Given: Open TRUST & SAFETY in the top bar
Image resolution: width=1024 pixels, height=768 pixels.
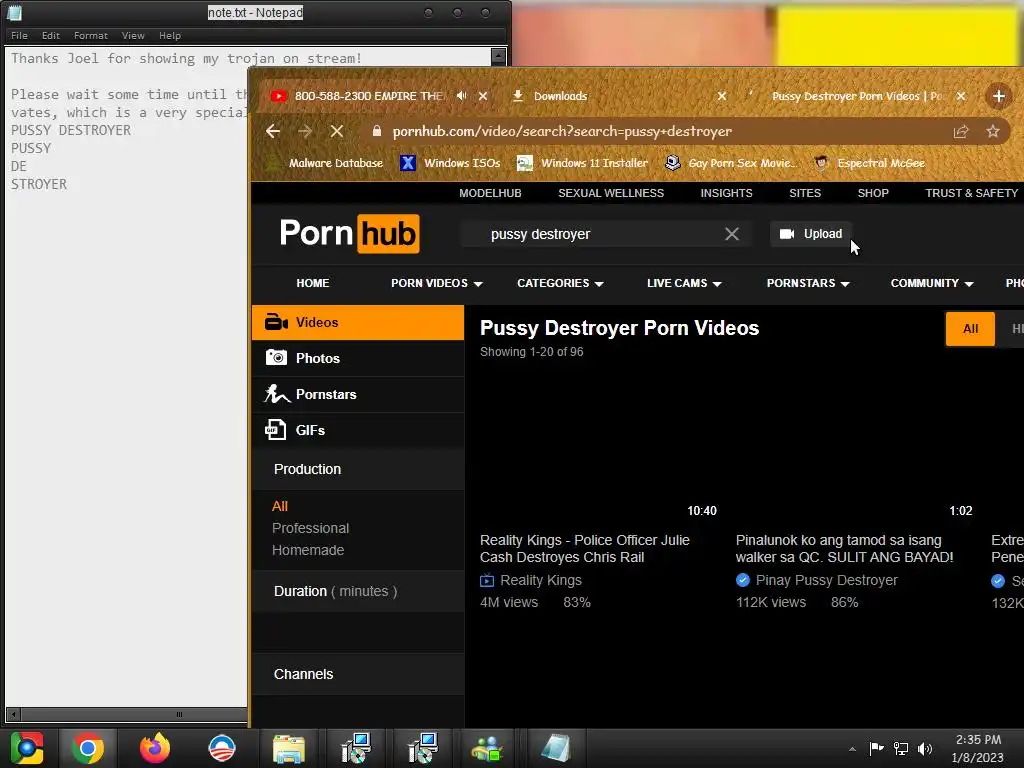Looking at the screenshot, I should click(x=971, y=193).
